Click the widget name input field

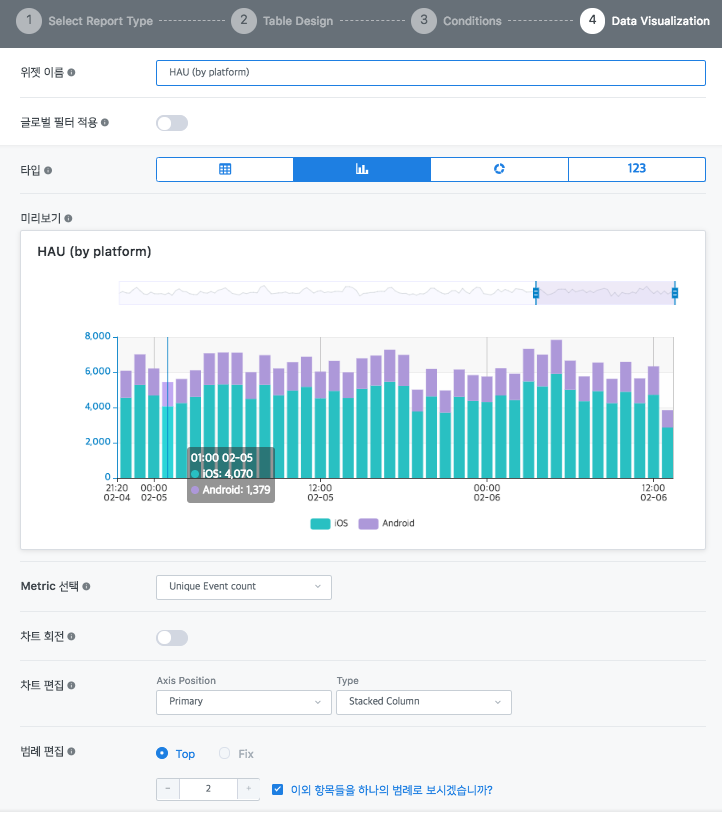click(x=431, y=73)
